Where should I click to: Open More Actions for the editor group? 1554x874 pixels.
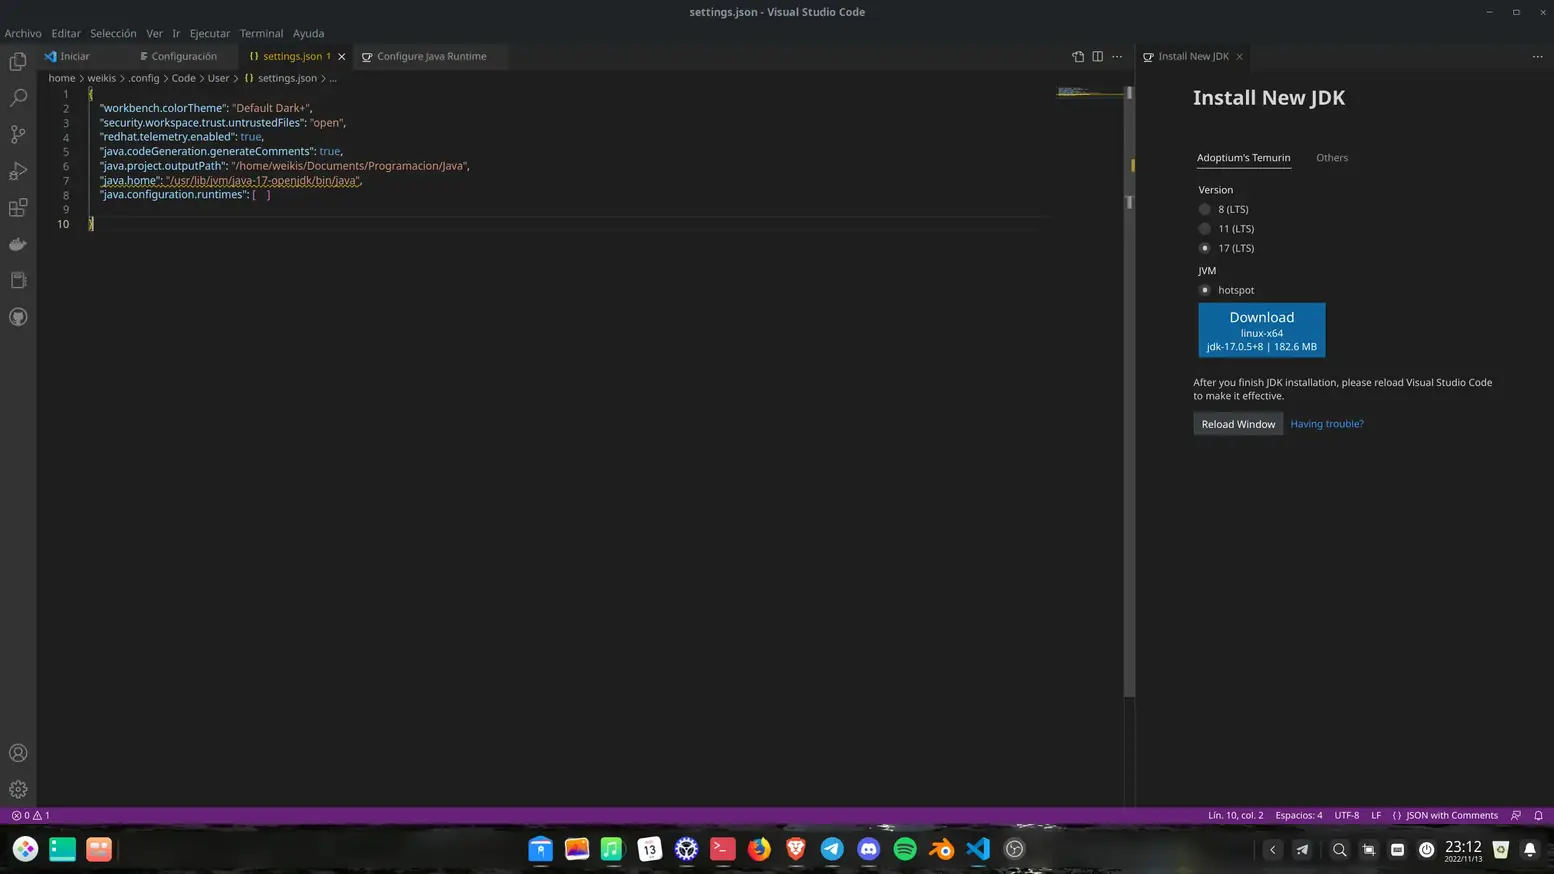tap(1117, 56)
